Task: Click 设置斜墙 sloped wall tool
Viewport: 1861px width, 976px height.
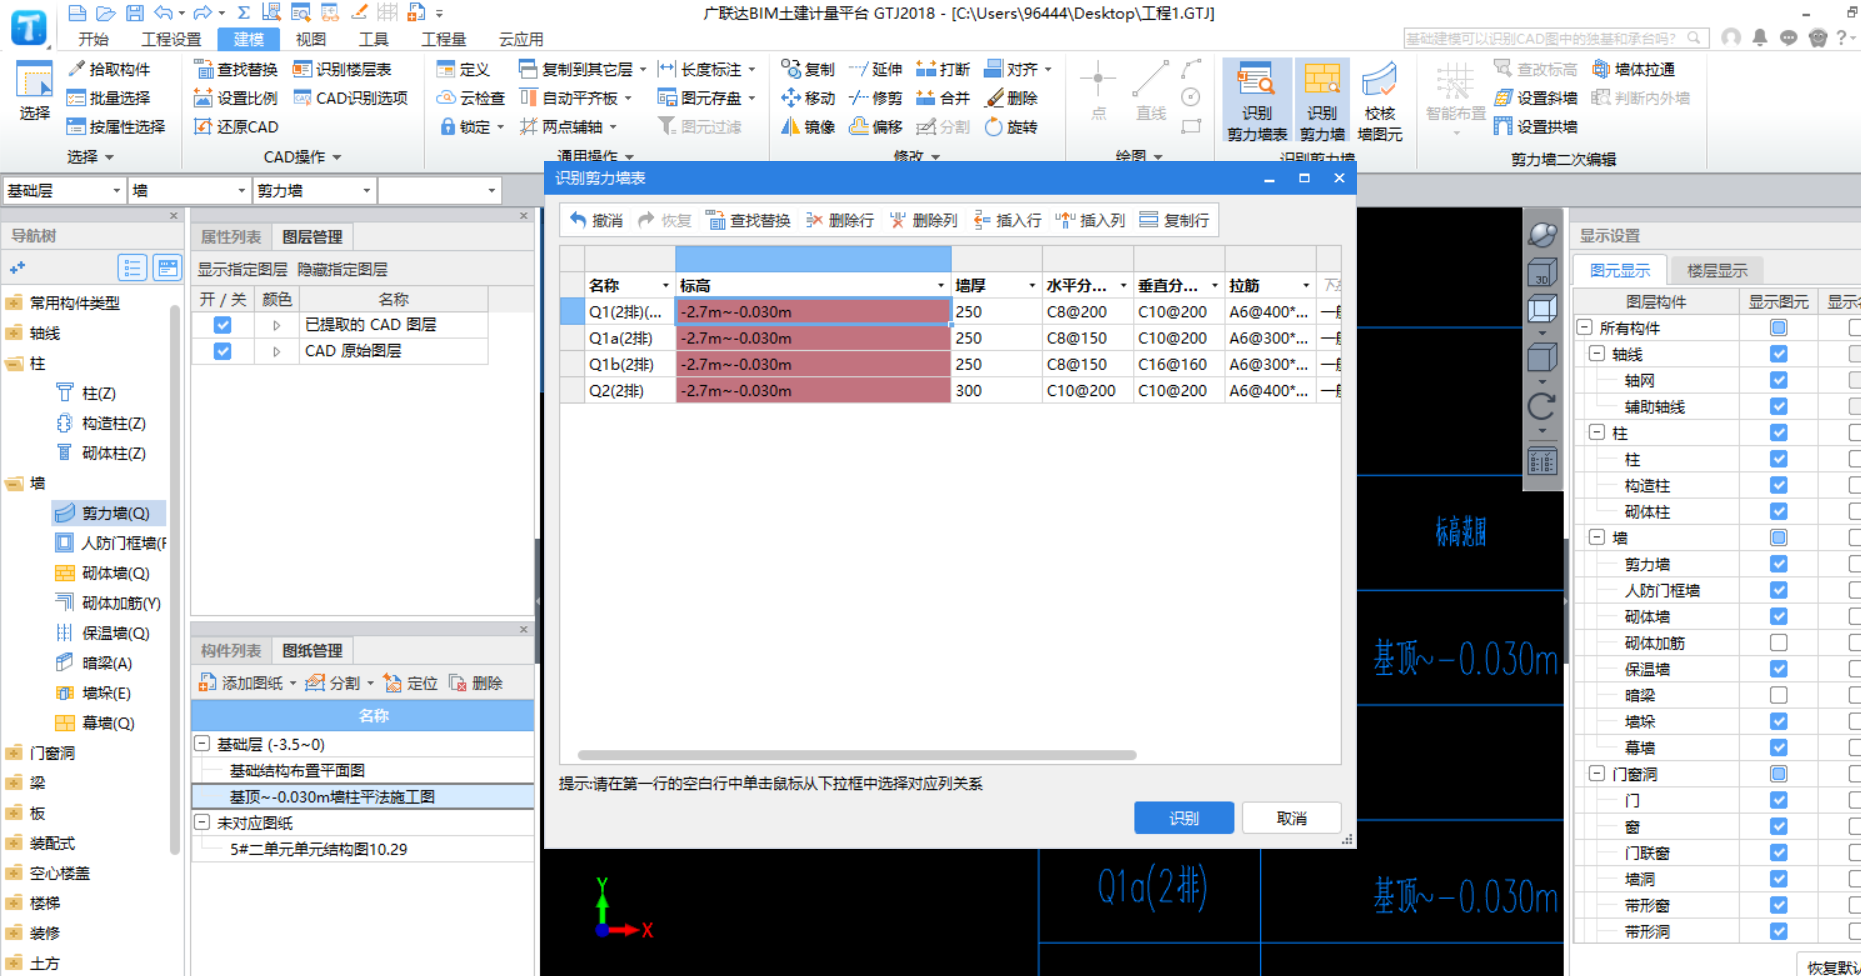Action: pos(1535,98)
